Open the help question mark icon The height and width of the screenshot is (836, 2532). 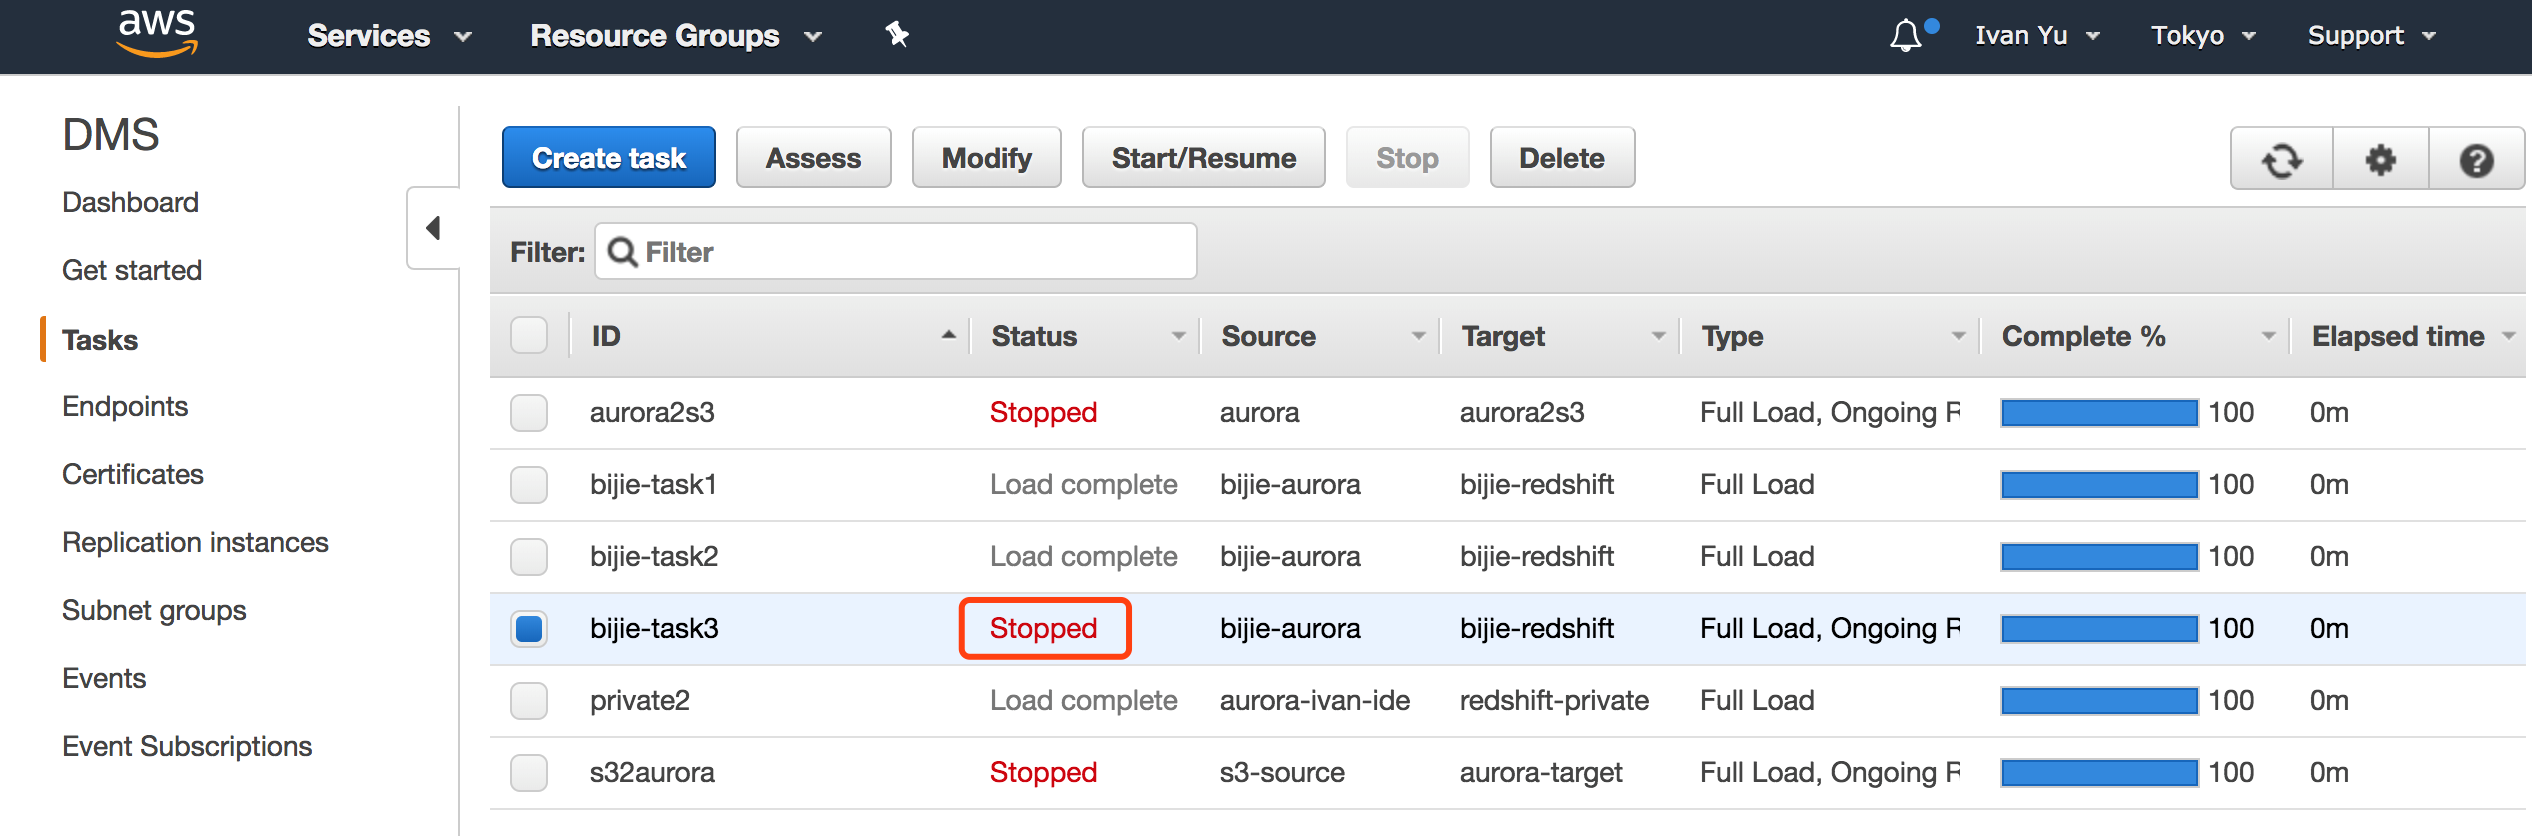pos(2476,159)
